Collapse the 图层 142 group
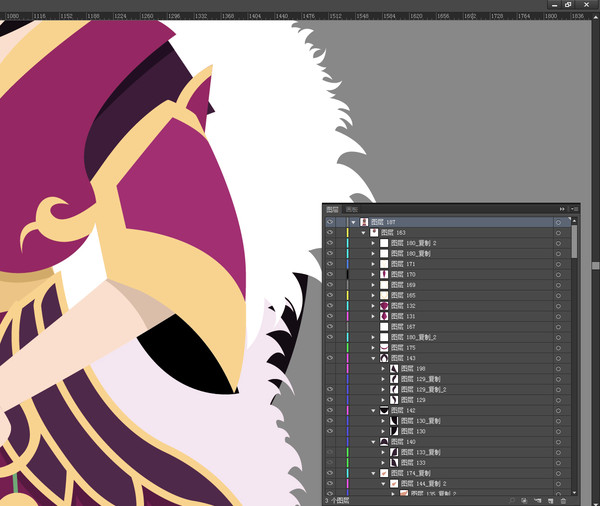 (373, 410)
